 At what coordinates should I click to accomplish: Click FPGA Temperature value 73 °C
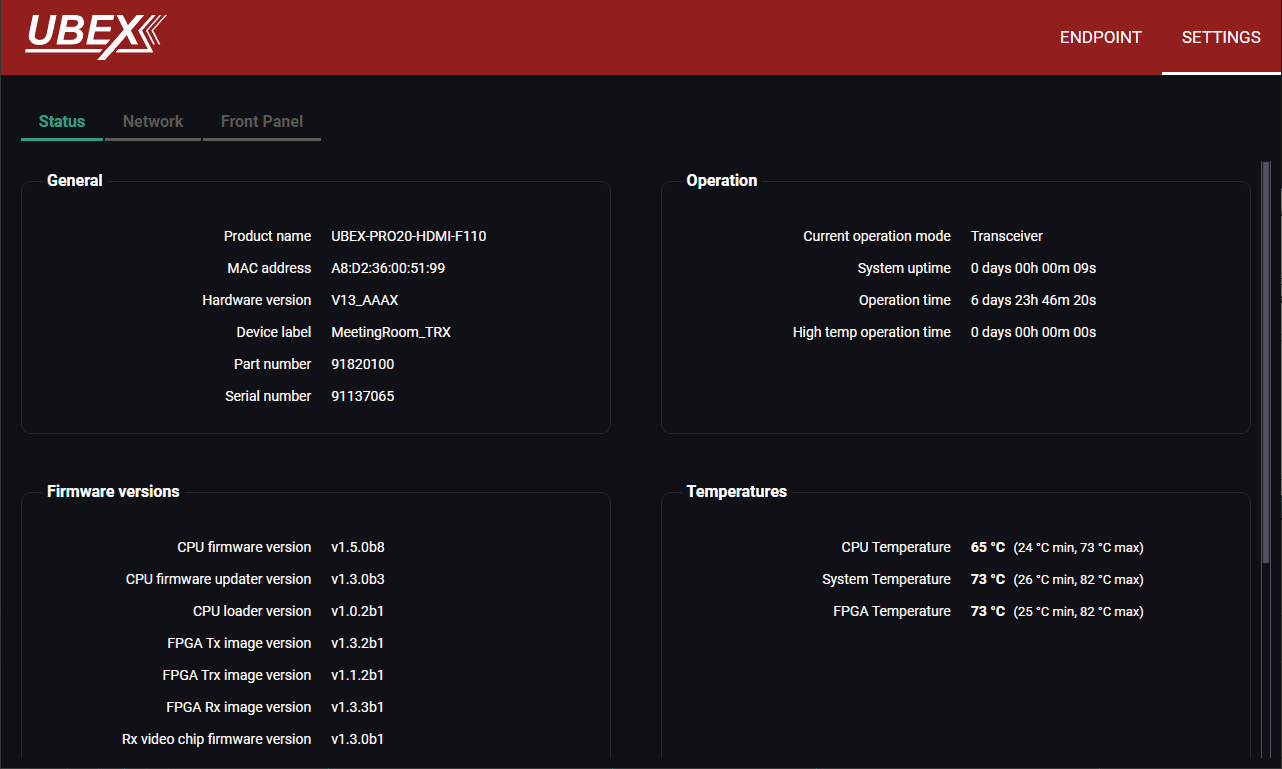[988, 611]
